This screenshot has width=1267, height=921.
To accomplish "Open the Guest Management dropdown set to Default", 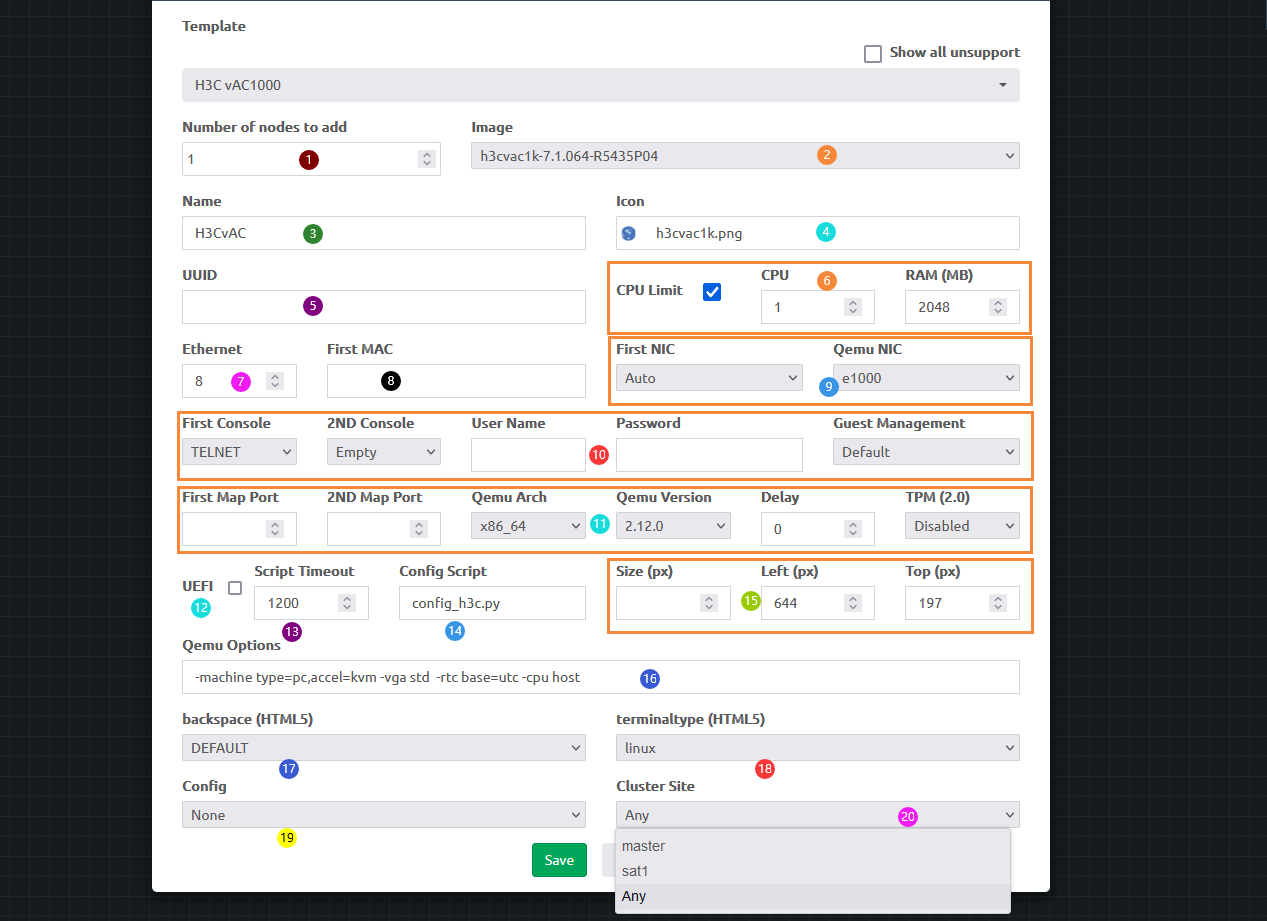I will (926, 452).
